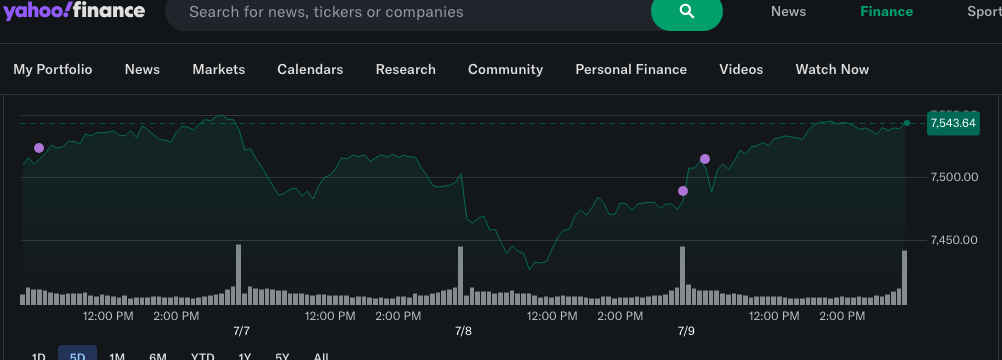Click the tall volume bar at 7/8

[461, 276]
